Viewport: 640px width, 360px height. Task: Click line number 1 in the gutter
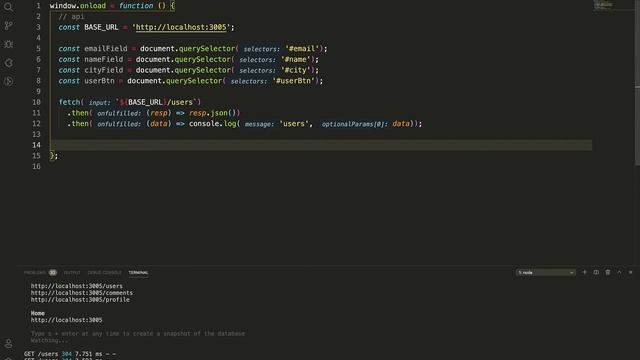click(x=38, y=6)
